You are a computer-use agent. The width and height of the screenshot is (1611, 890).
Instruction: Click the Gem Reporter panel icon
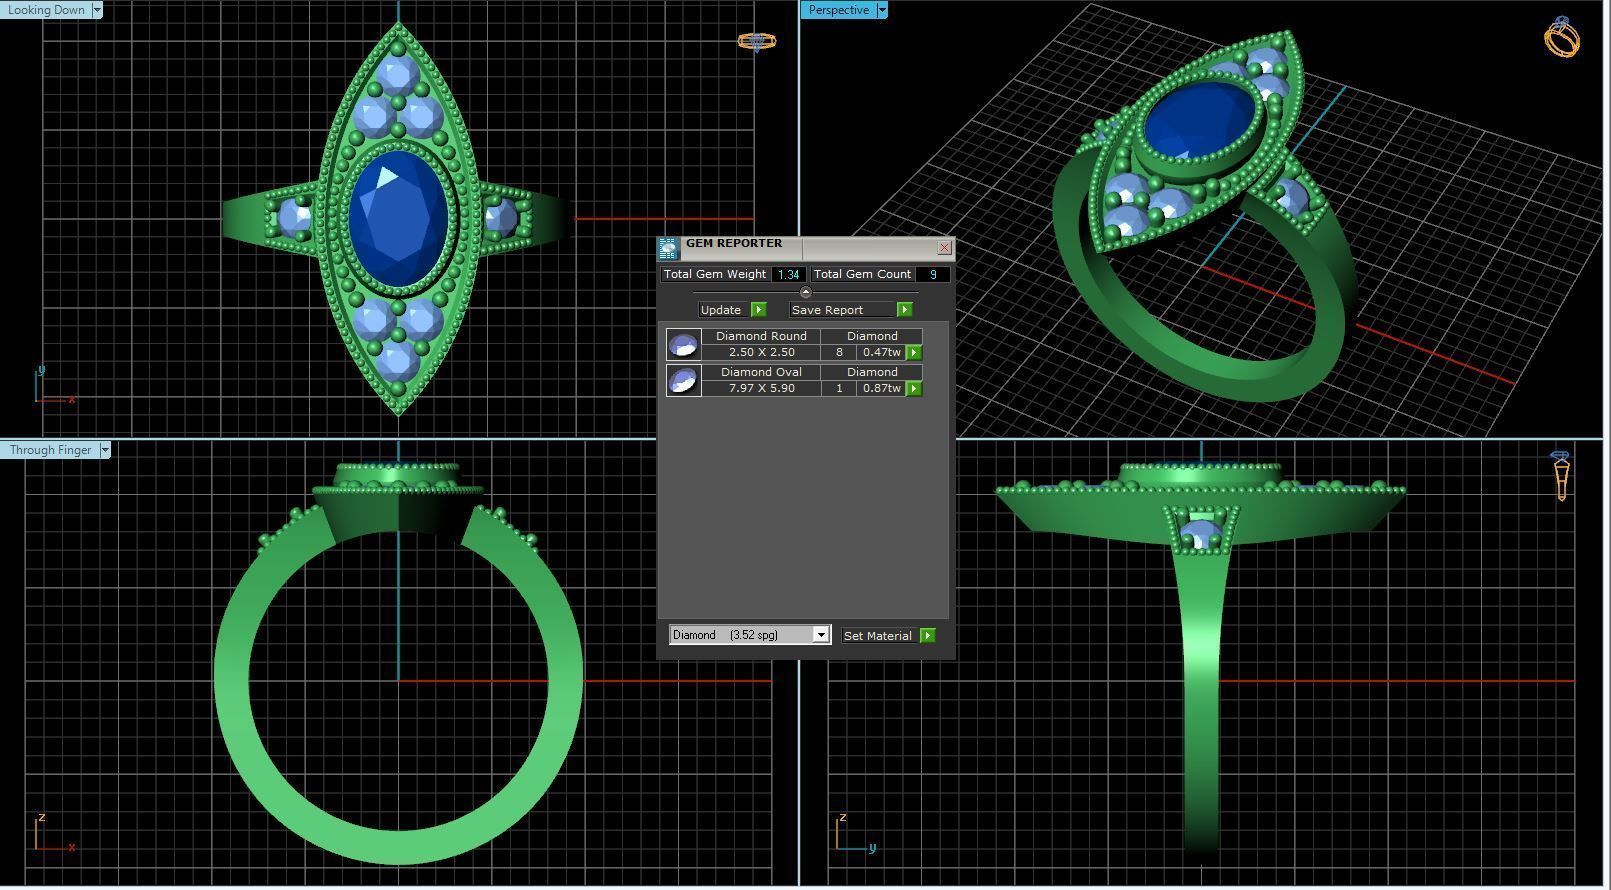pyautogui.click(x=668, y=249)
